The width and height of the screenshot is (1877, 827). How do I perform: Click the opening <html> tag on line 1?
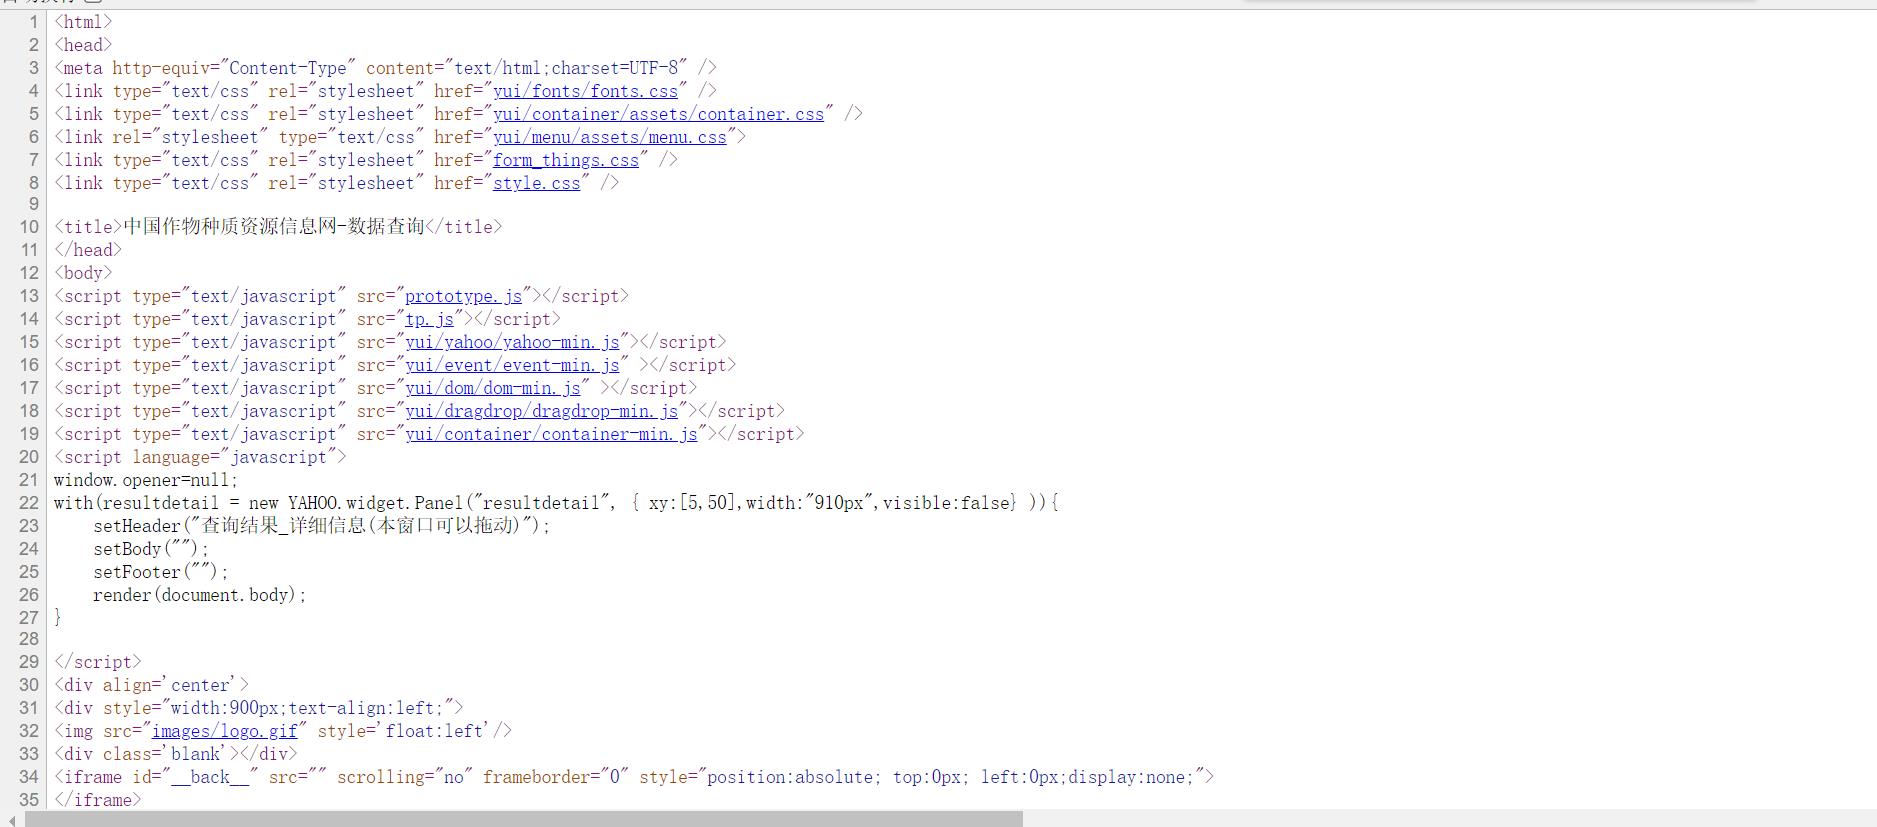(x=83, y=22)
